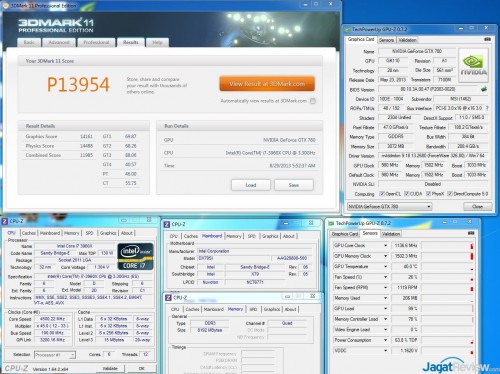Open the SPD tab in CPU-Z Mainboard window

[252, 236]
